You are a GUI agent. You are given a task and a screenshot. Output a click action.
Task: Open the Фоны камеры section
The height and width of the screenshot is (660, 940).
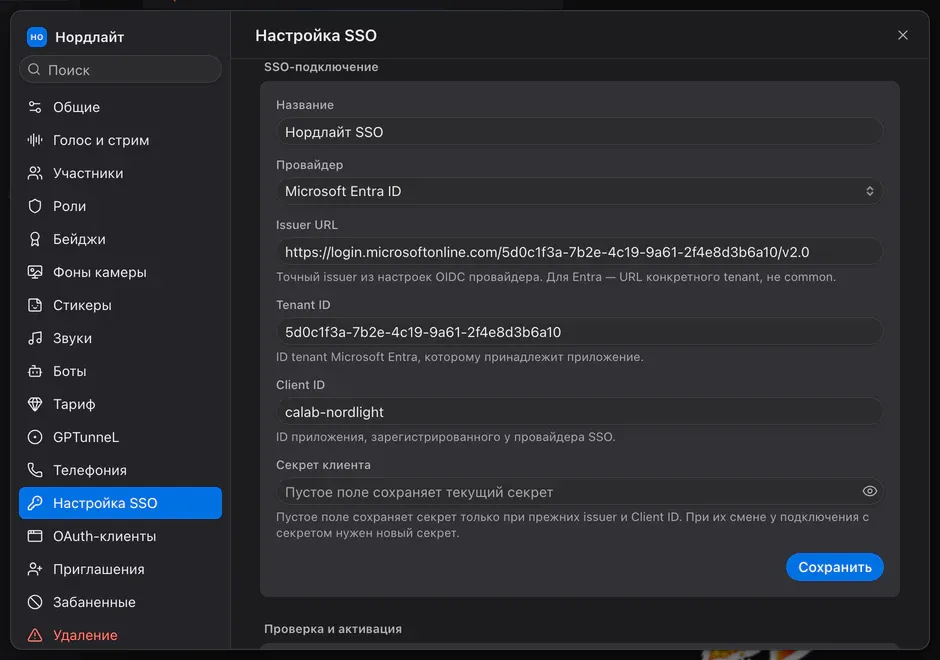[120, 272]
